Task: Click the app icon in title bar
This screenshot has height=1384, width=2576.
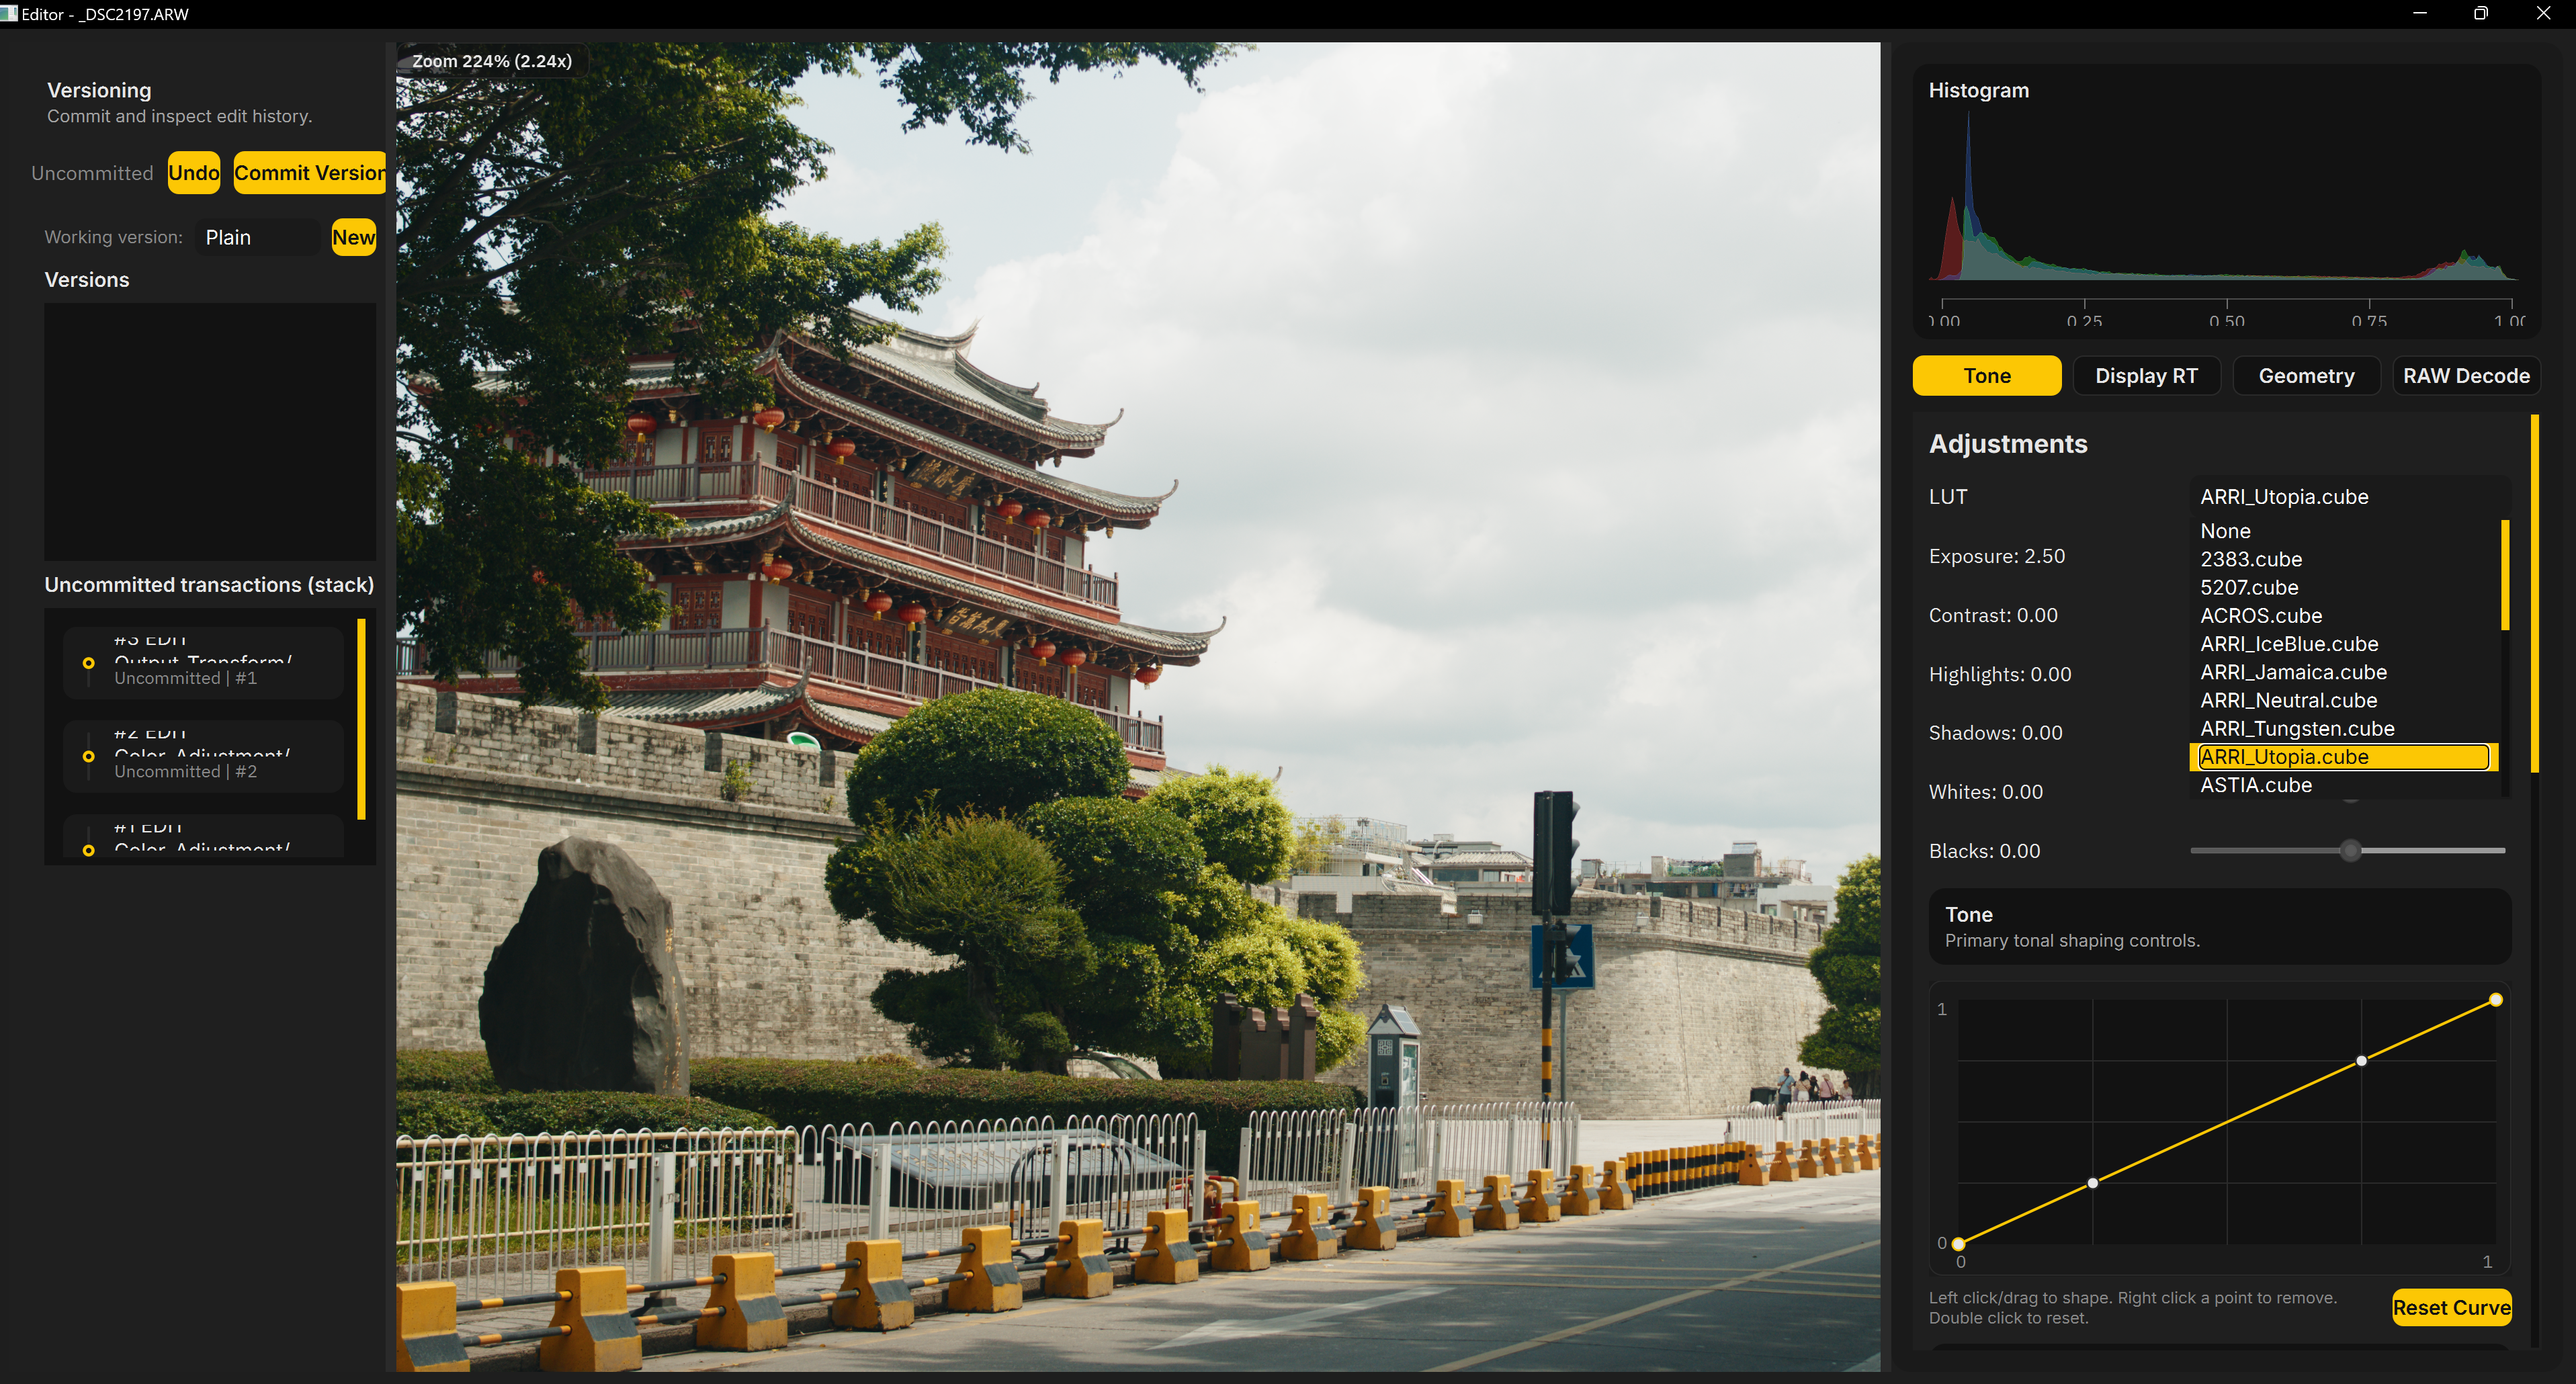Action: 9,13
